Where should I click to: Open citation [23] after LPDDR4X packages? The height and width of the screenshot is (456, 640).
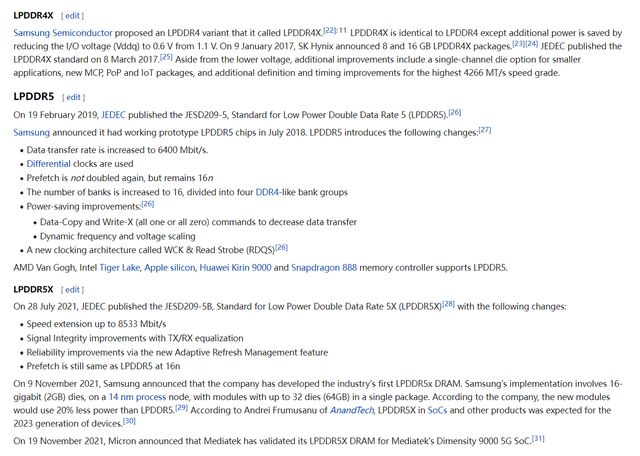[518, 44]
